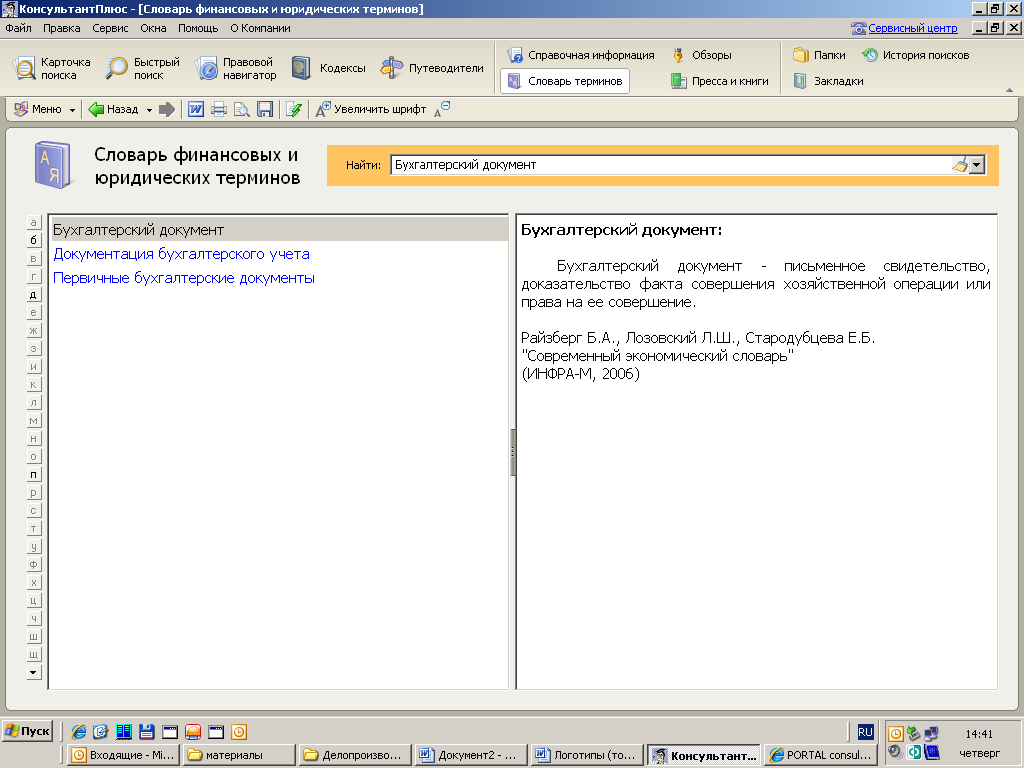Open Обзоры section
Image resolution: width=1024 pixels, height=768 pixels.
pyautogui.click(x=701, y=55)
